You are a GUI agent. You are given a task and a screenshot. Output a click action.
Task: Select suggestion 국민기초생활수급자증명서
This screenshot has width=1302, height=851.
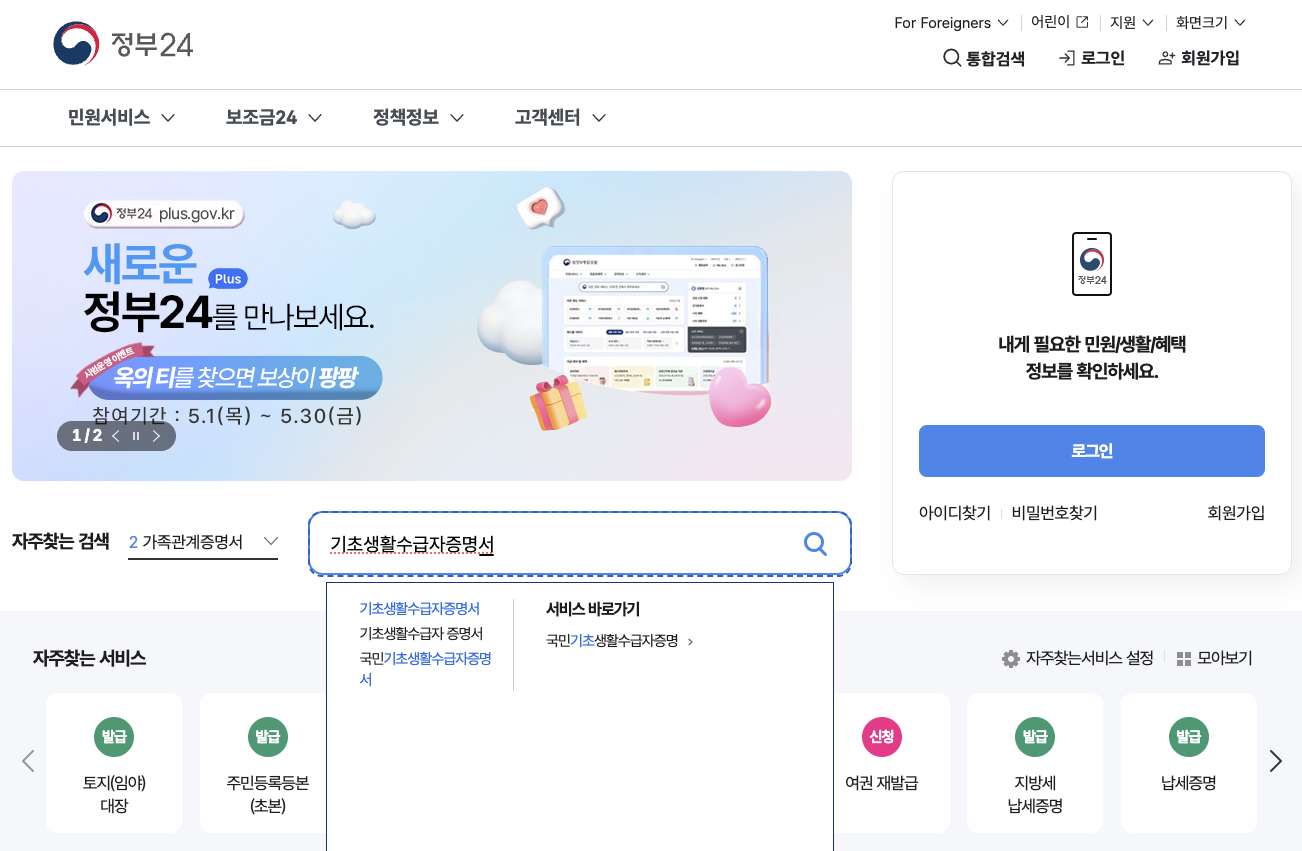425,669
